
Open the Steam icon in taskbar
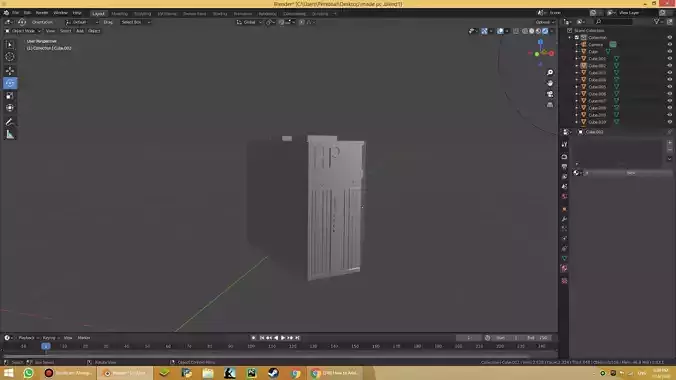pyautogui.click(x=273, y=373)
